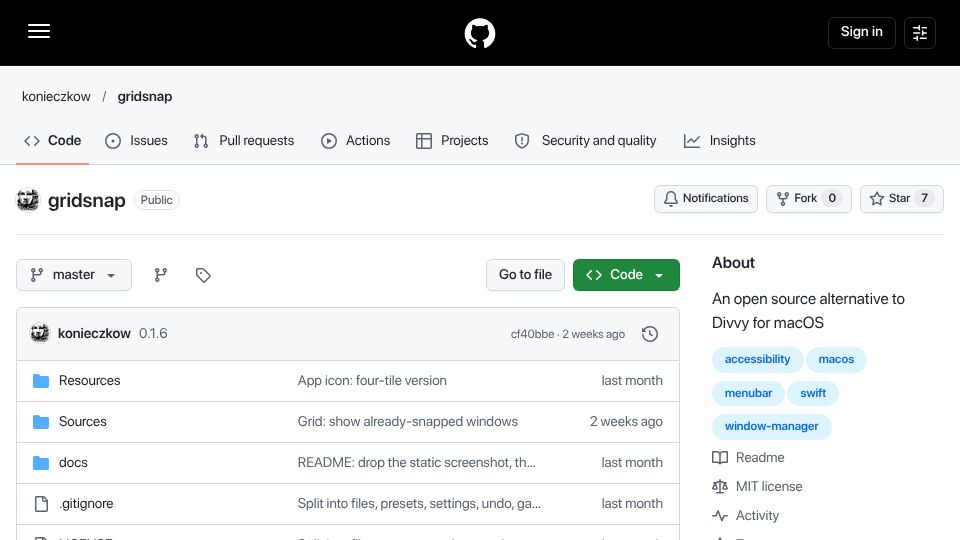Viewport: 960px width, 540px height.
Task: Select the accessibility topic tag
Action: point(757,359)
